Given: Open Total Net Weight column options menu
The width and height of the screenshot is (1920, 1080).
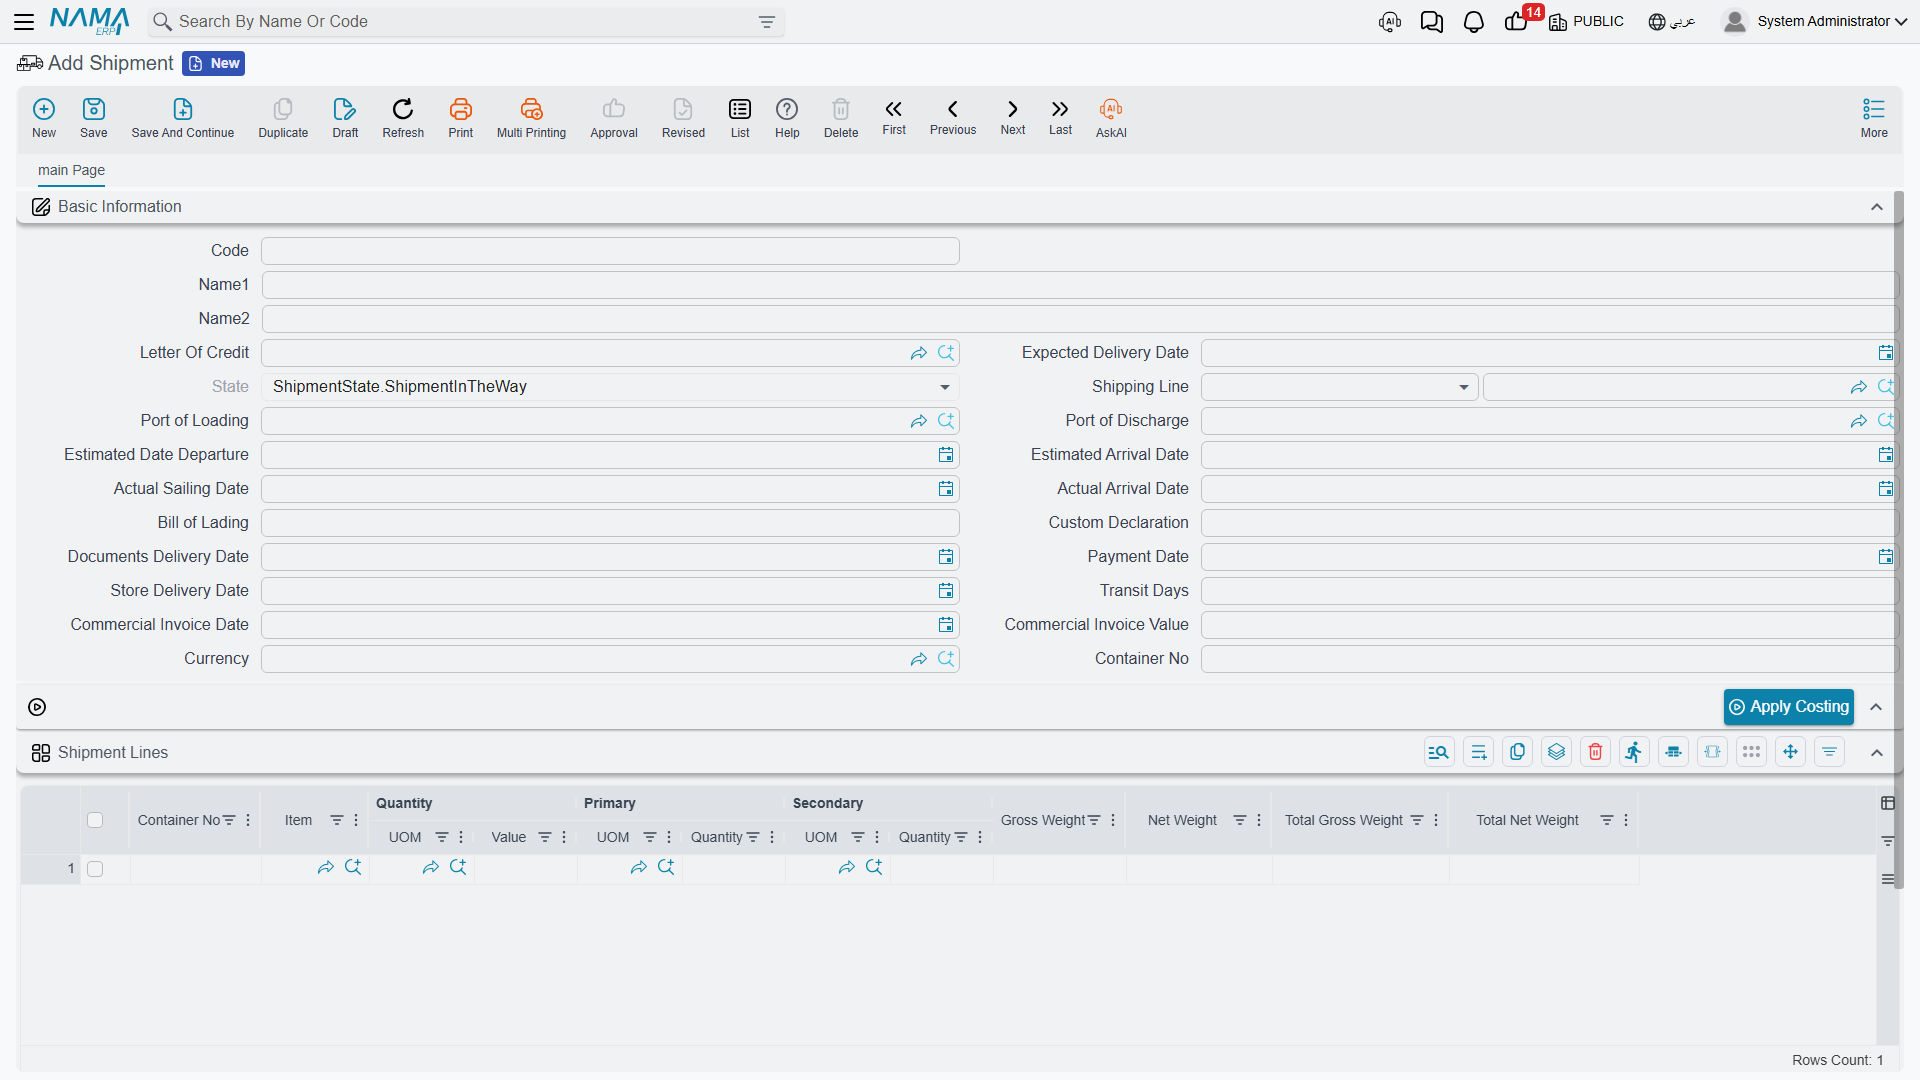Looking at the screenshot, I should pos(1626,820).
